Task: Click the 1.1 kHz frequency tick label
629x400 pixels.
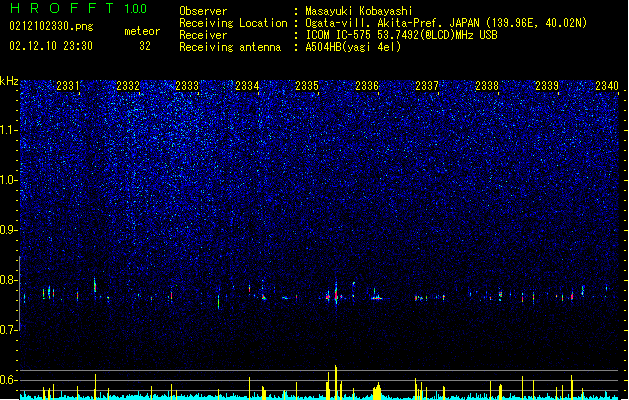Action: (8, 130)
